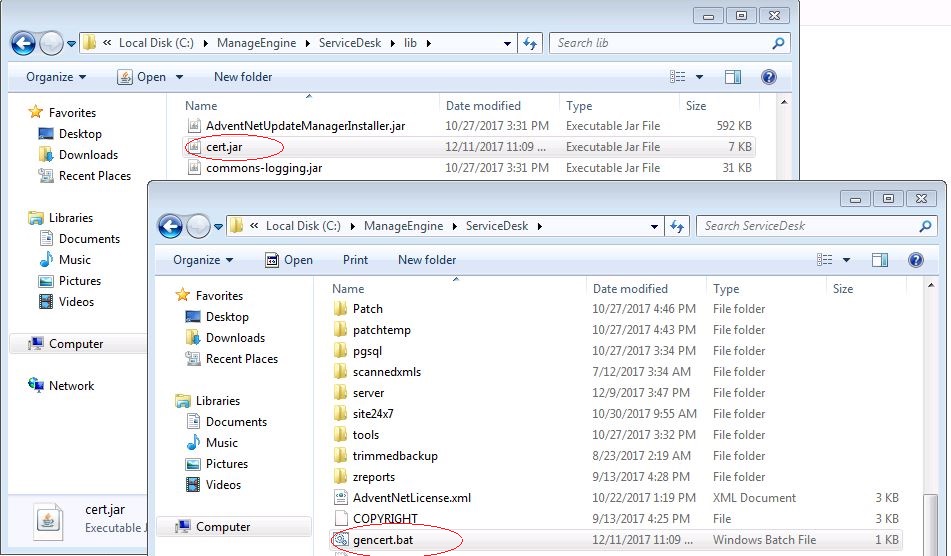
Task: Click the Help icon in the ServiceDesk window
Action: 915,260
